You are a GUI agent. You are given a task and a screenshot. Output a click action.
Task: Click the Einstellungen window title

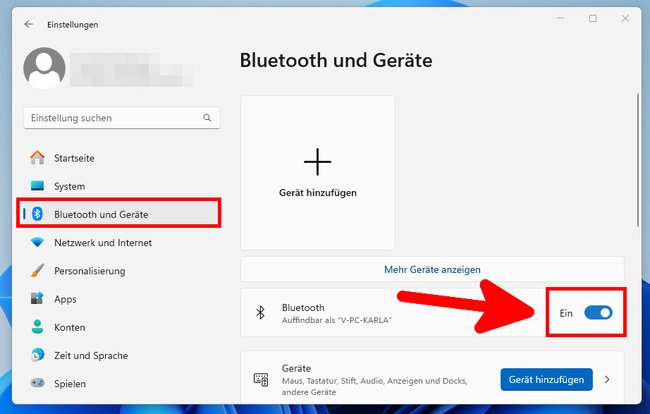pyautogui.click(x=73, y=24)
